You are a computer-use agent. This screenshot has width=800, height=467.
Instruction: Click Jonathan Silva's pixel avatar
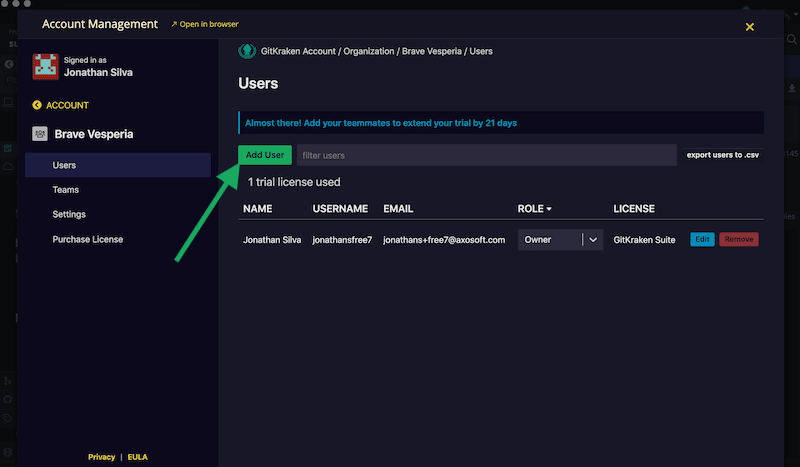click(45, 66)
